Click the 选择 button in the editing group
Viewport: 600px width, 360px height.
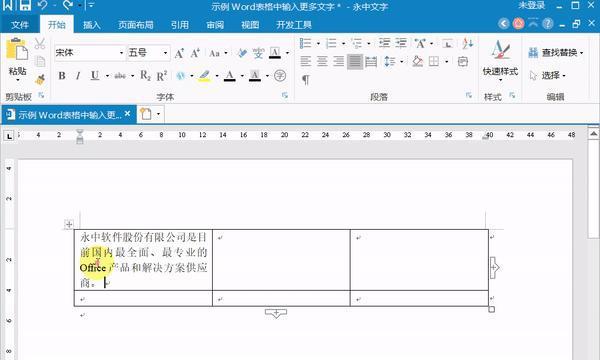pos(548,75)
